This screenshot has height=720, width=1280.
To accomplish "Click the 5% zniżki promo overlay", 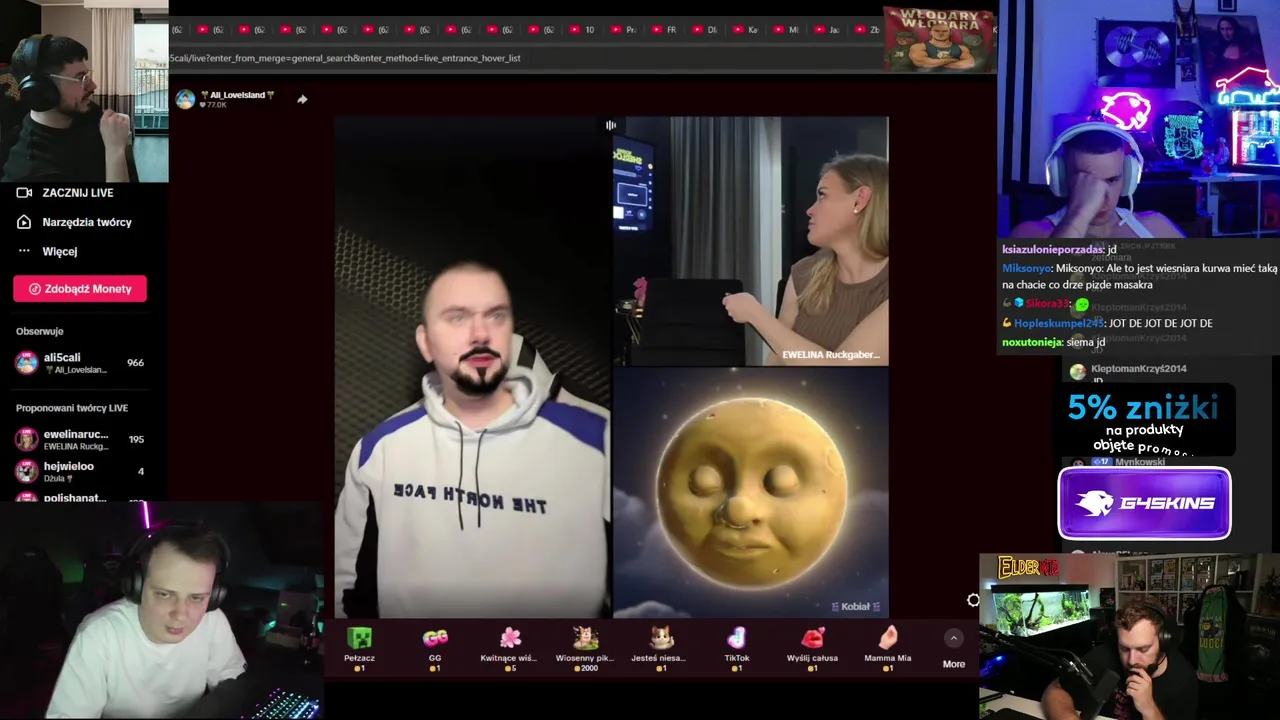I will [x=1144, y=420].
